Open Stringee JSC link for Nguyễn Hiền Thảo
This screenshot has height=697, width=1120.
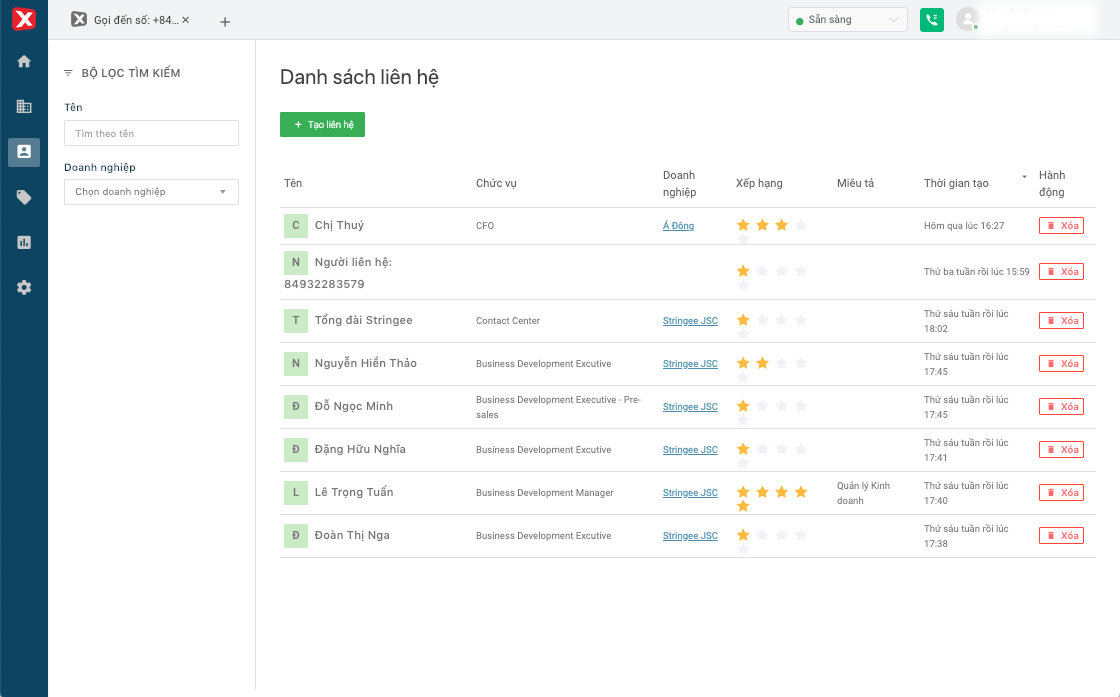[x=690, y=363]
